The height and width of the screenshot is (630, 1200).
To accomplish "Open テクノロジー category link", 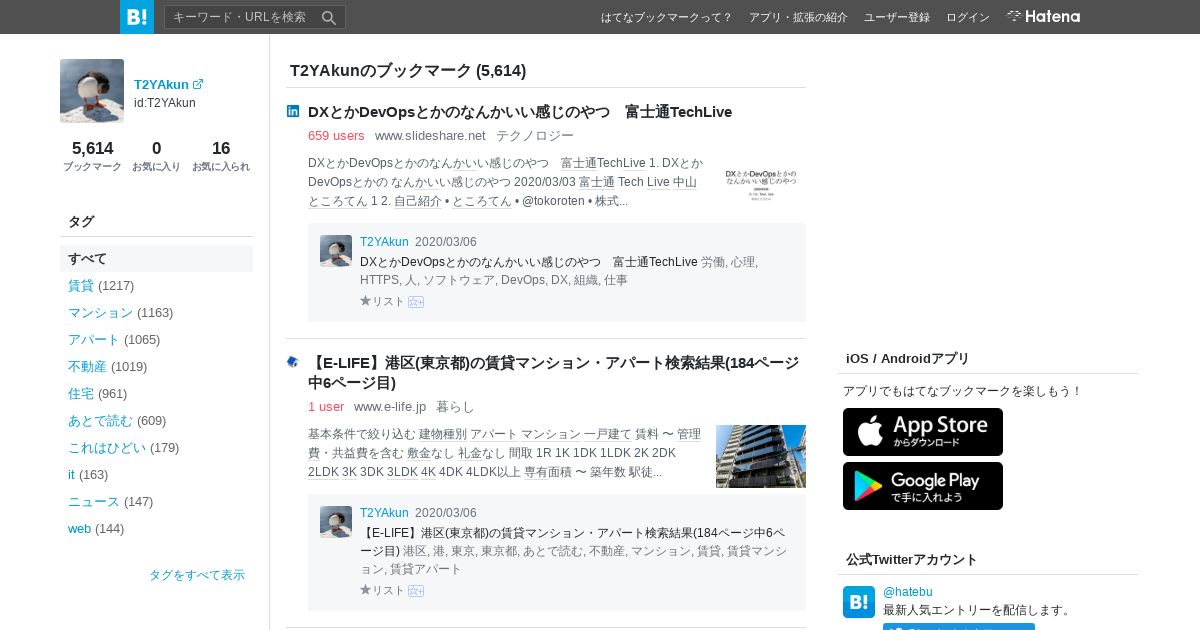I will (535, 135).
